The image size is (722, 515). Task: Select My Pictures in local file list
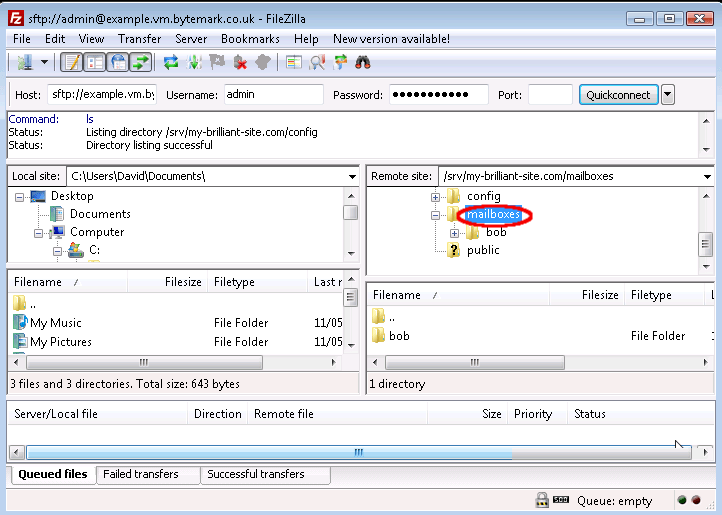61,342
